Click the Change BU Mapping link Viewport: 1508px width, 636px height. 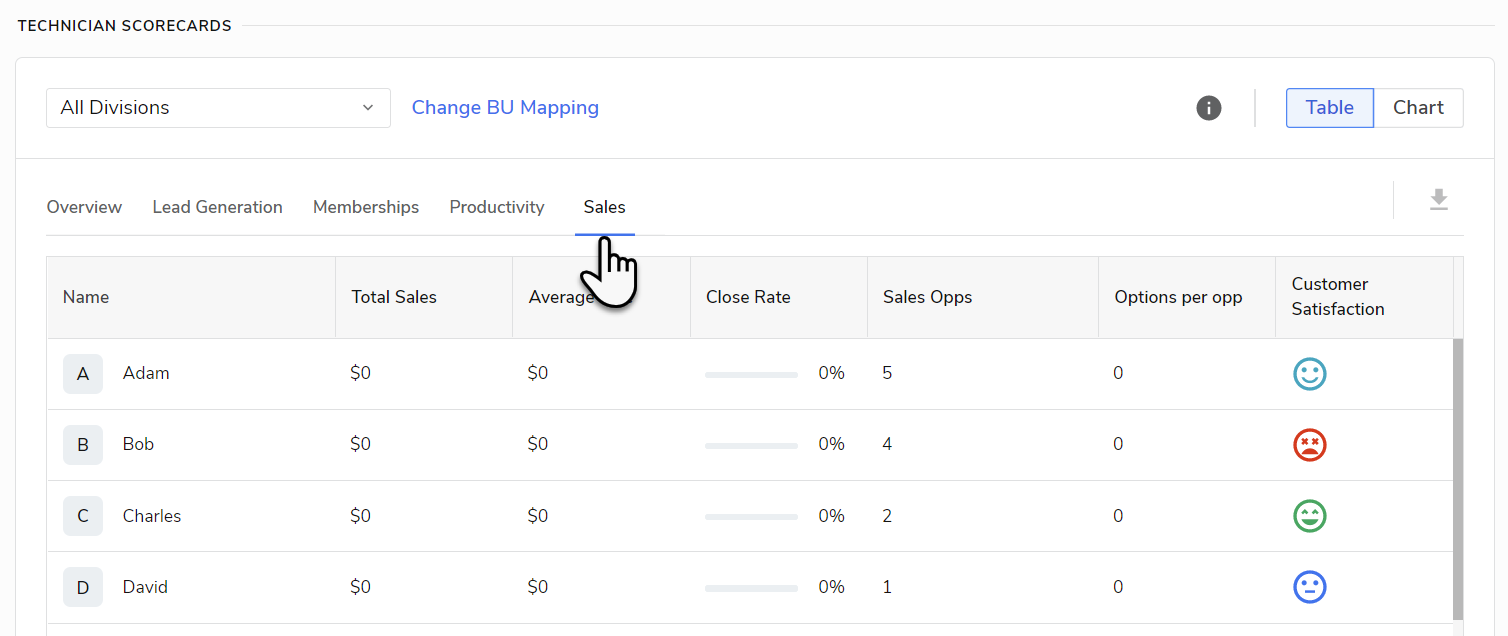505,107
